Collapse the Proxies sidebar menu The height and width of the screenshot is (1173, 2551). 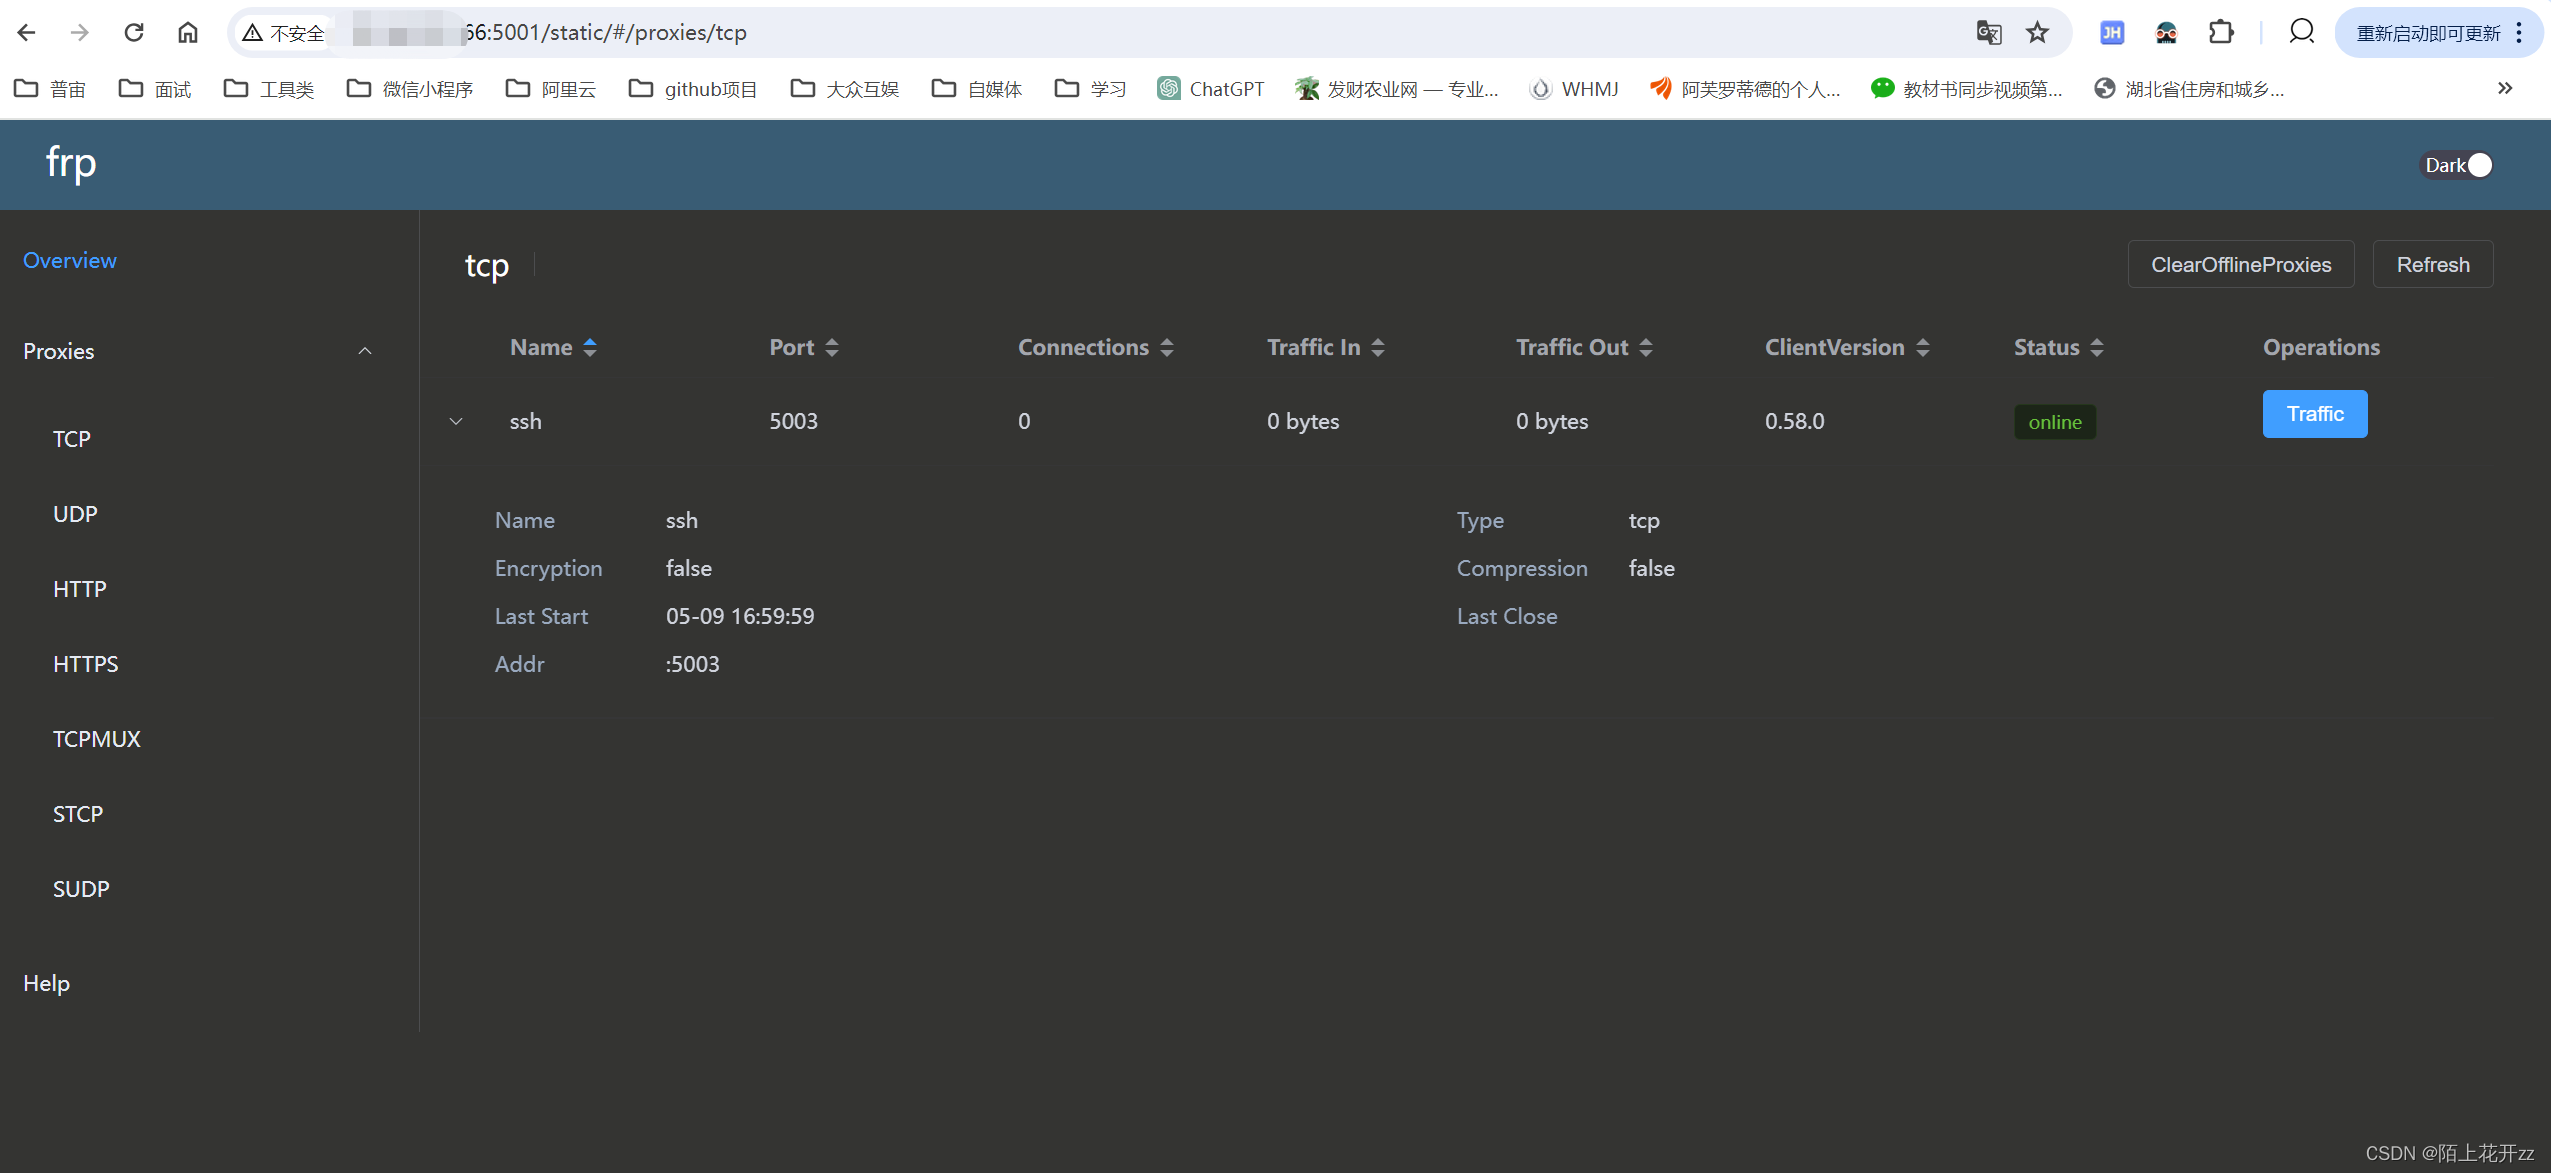pos(364,351)
